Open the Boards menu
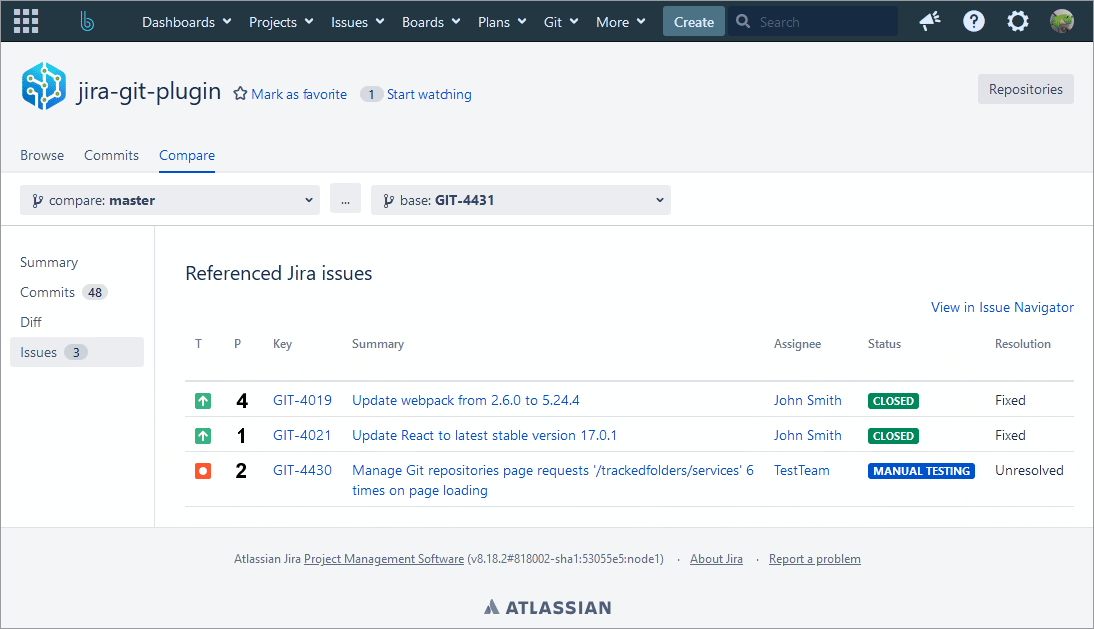Image resolution: width=1094 pixels, height=629 pixels. click(430, 22)
